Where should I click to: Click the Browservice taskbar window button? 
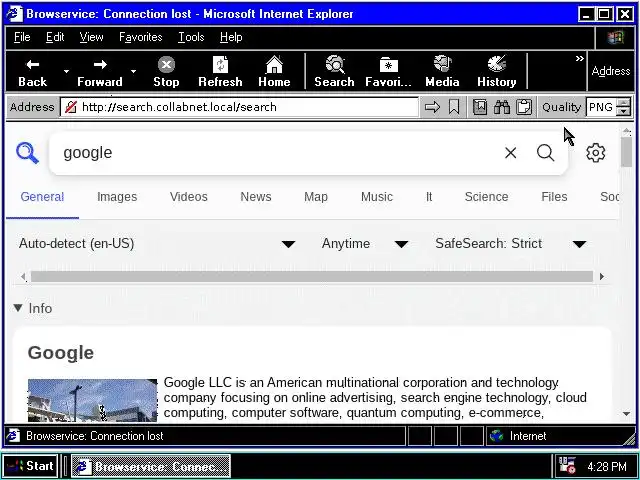pos(151,466)
